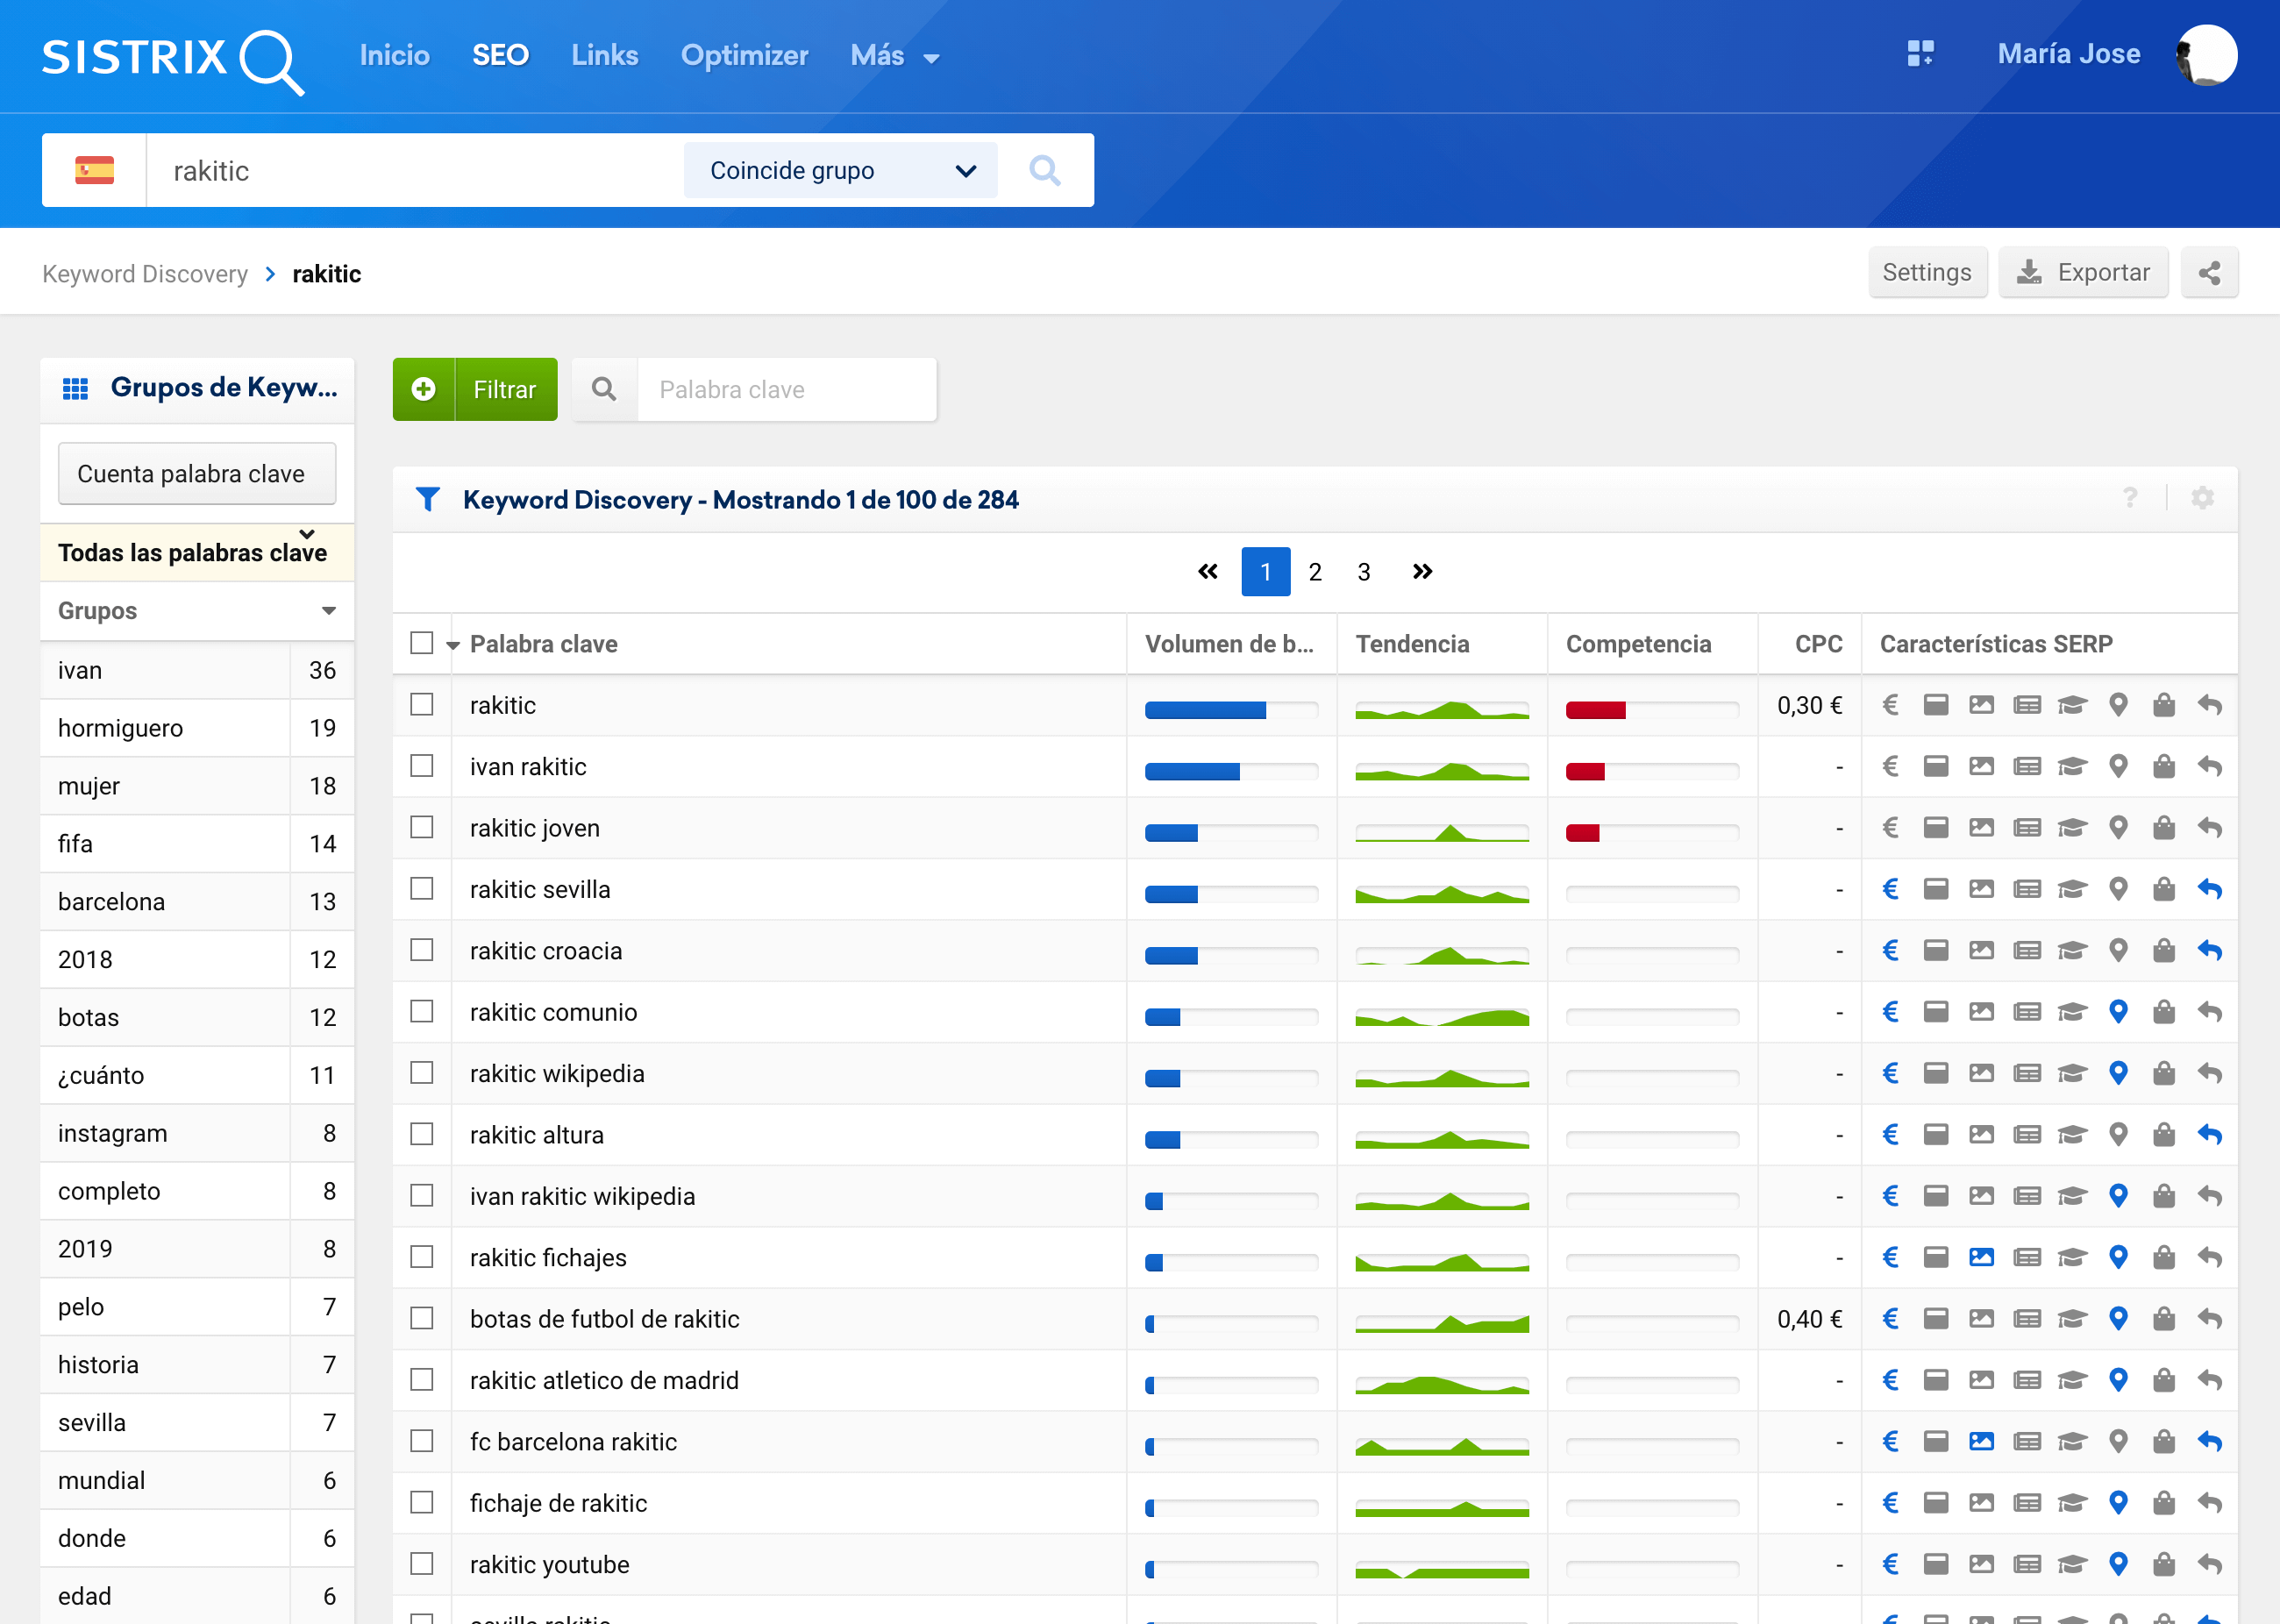This screenshot has width=2280, height=1624.
Task: Open the Optimizer section
Action: (744, 55)
